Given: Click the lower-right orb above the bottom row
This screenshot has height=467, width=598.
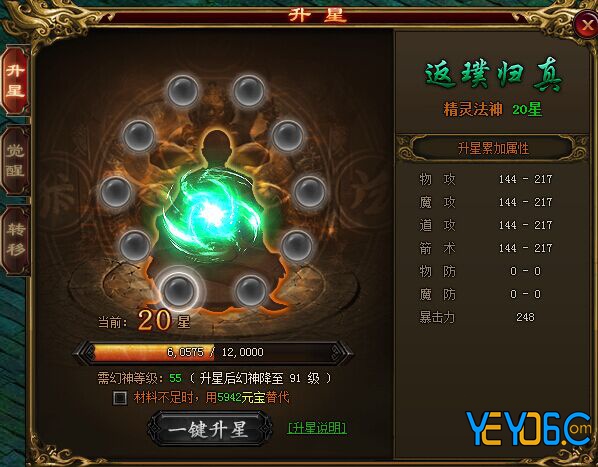Looking at the screenshot, I should click(297, 246).
